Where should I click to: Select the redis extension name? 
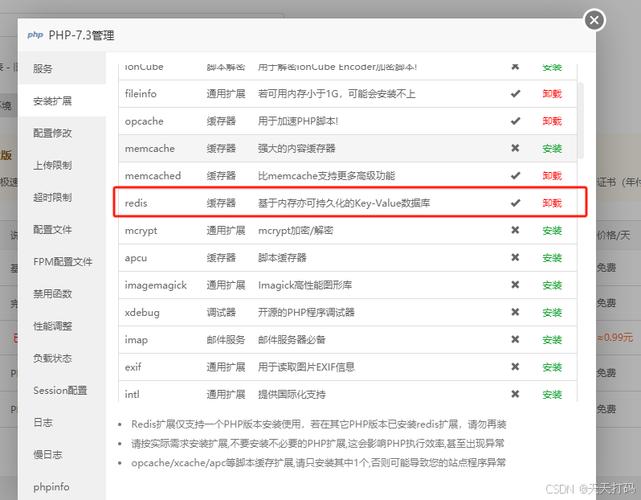pyautogui.click(x=136, y=203)
